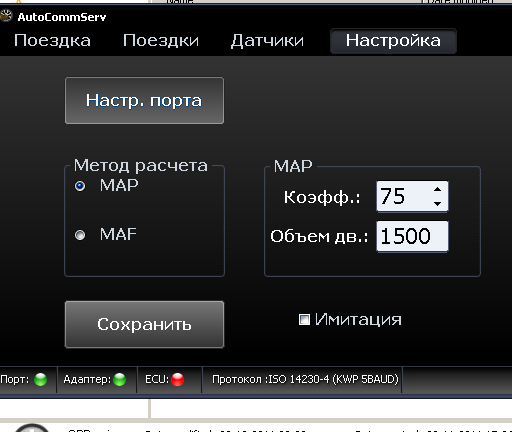Select the Настройка tab
Viewport: 512px width, 432px height.
393,41
